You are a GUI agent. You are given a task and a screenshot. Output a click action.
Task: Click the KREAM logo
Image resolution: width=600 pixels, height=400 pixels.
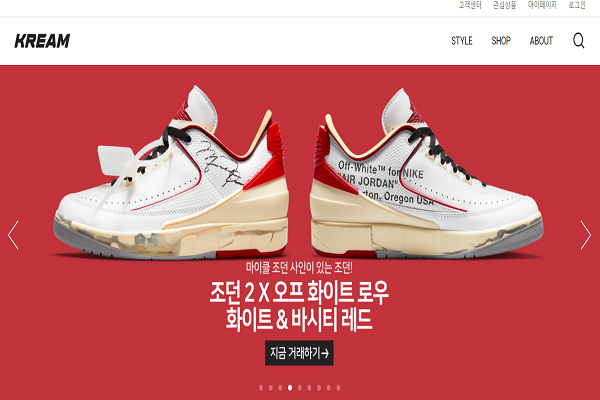[x=42, y=41]
